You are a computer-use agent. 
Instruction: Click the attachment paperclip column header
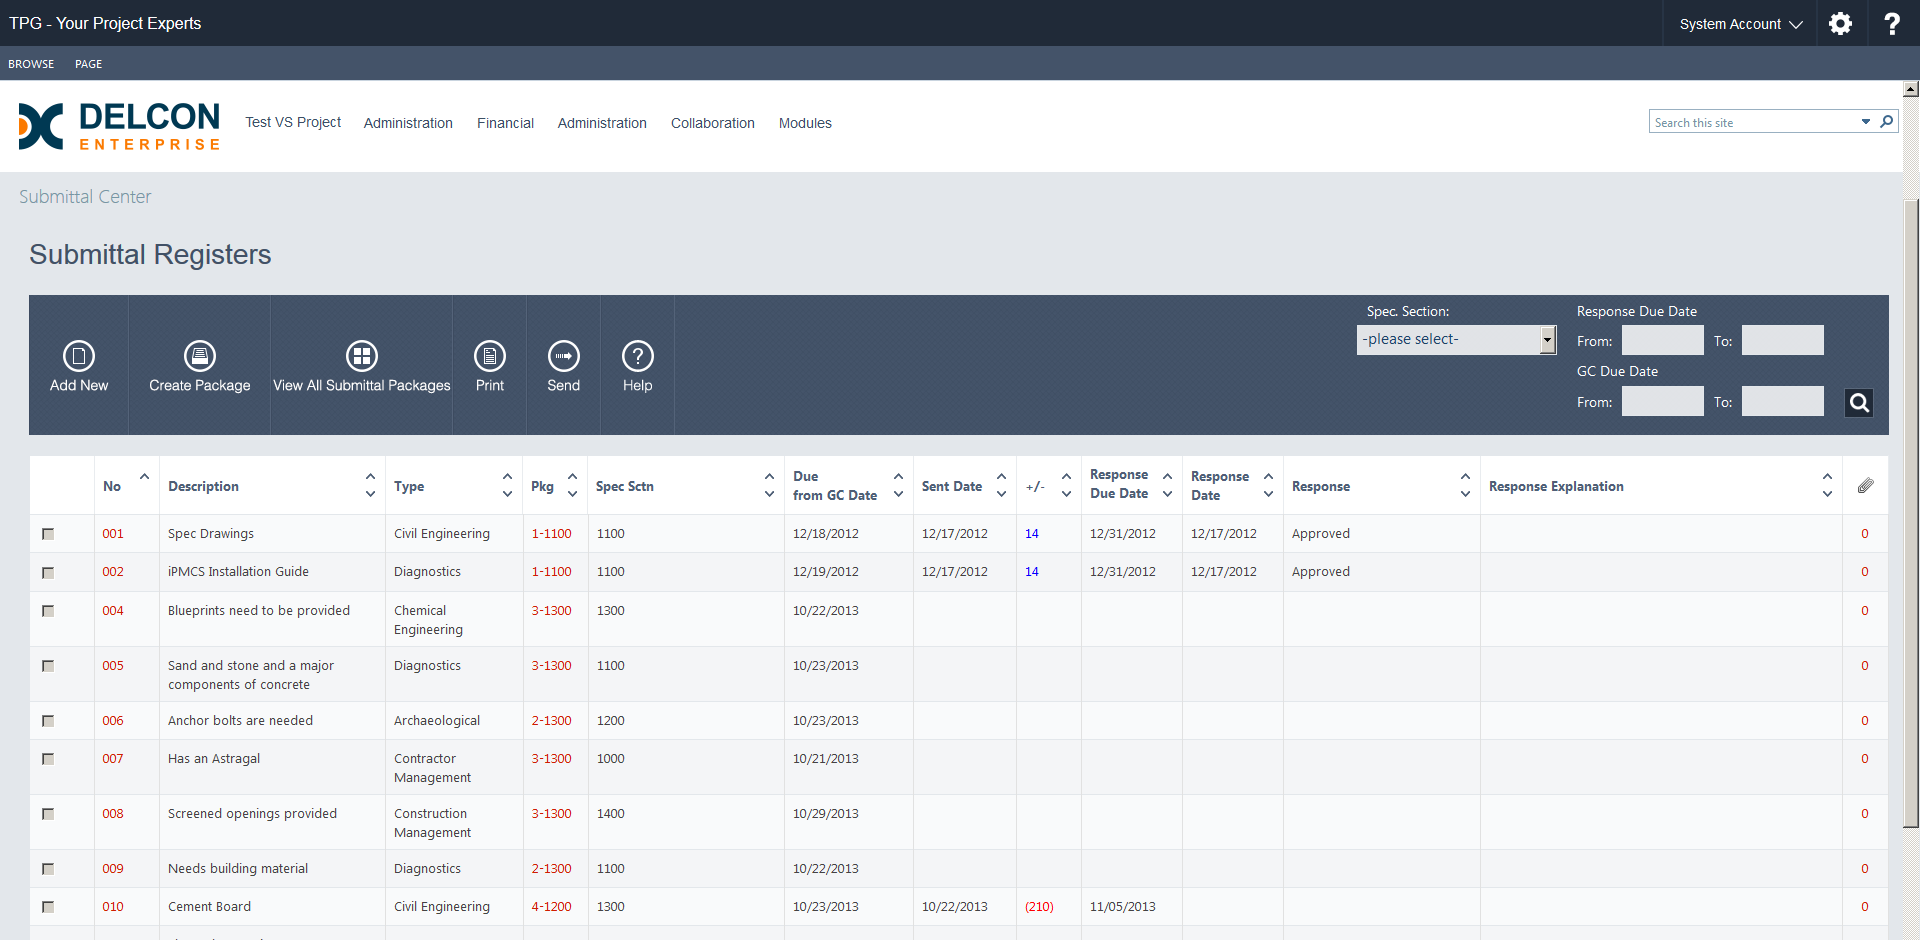(1866, 486)
